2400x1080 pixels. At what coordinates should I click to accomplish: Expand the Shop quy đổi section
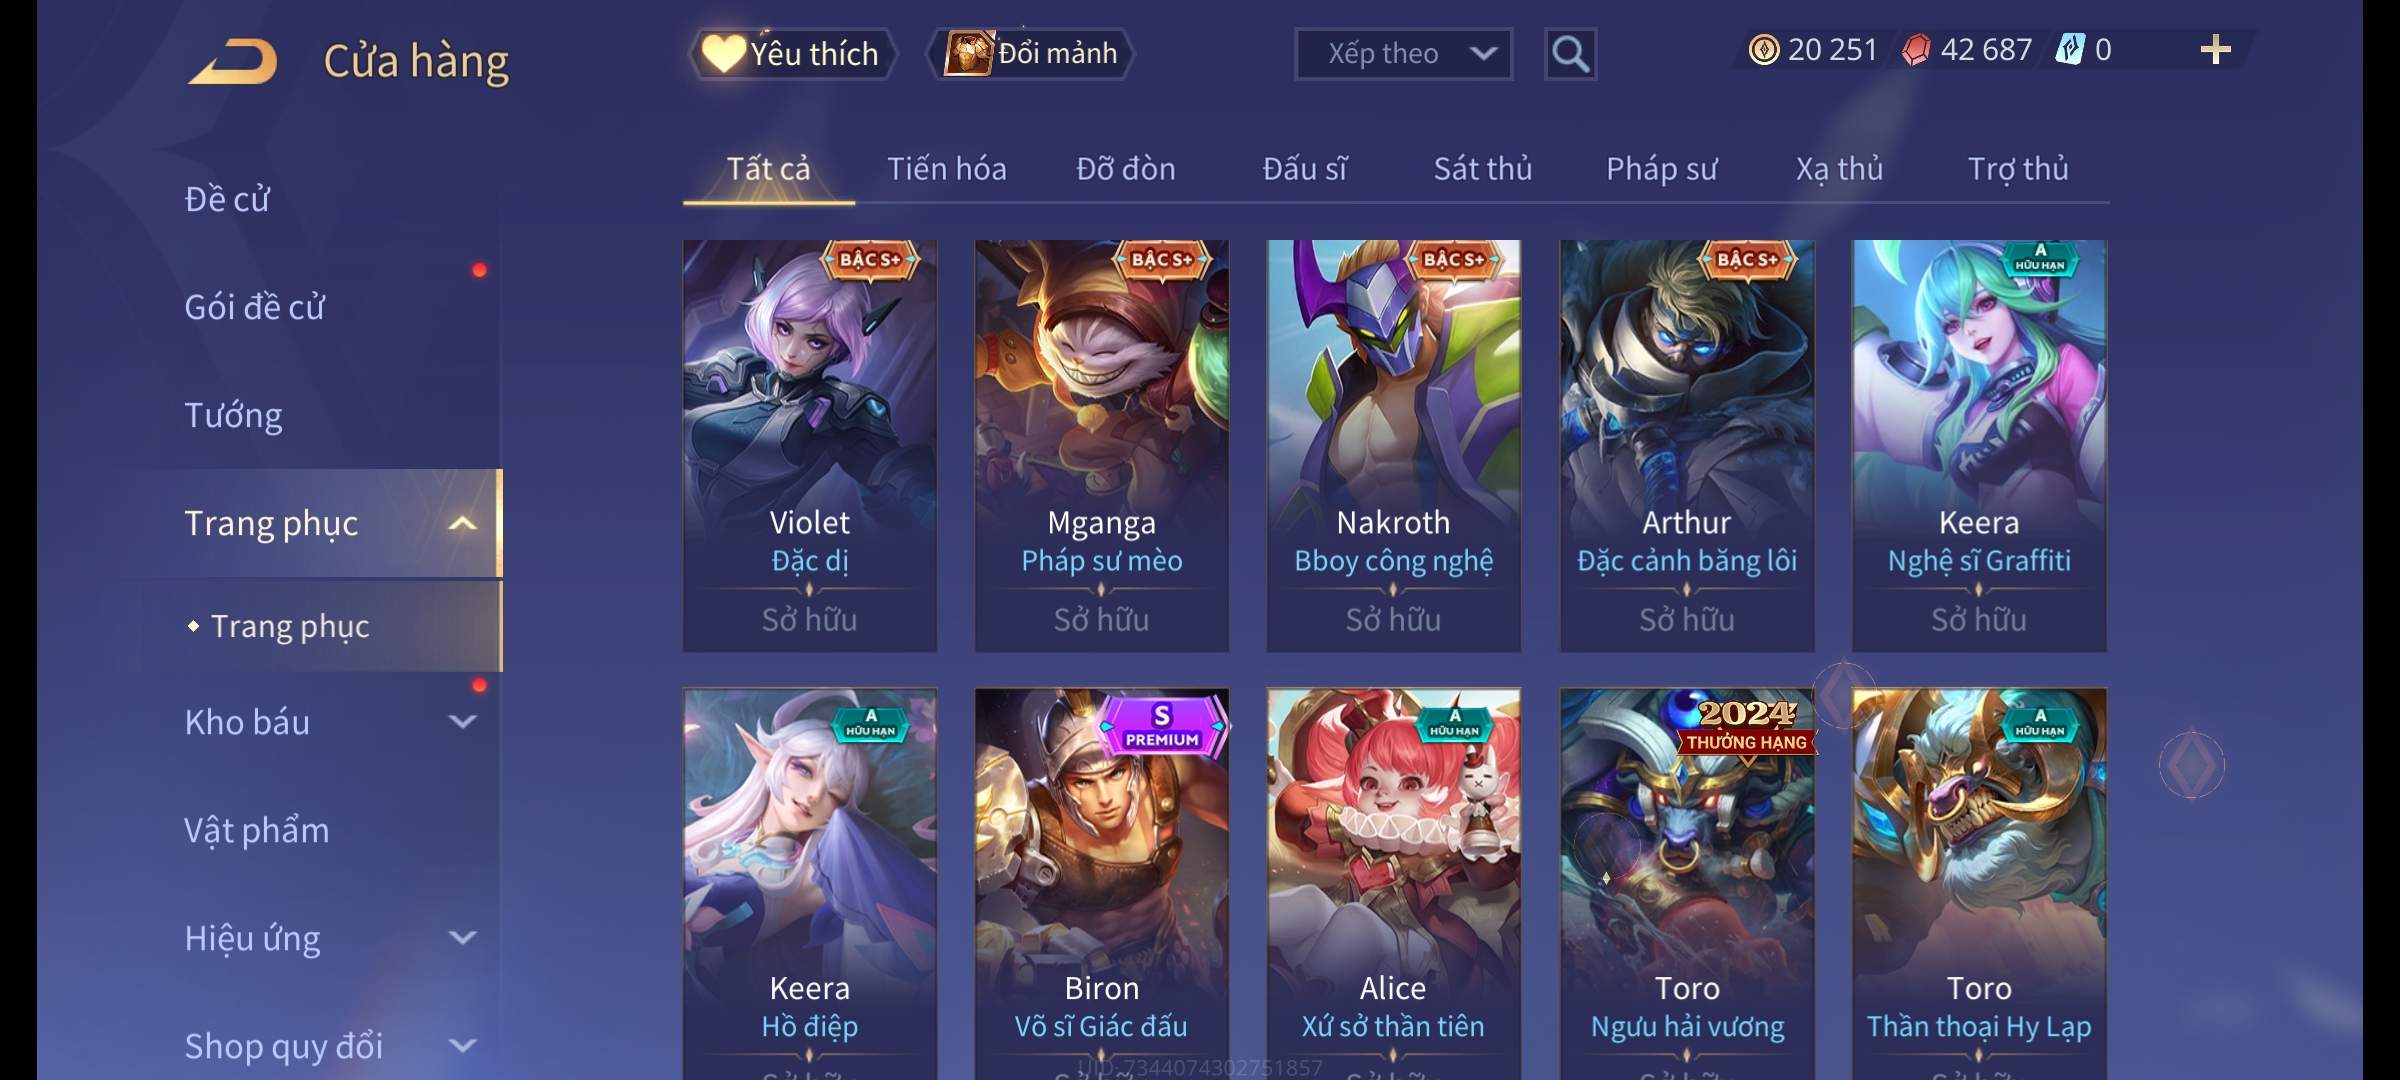[x=462, y=1046]
